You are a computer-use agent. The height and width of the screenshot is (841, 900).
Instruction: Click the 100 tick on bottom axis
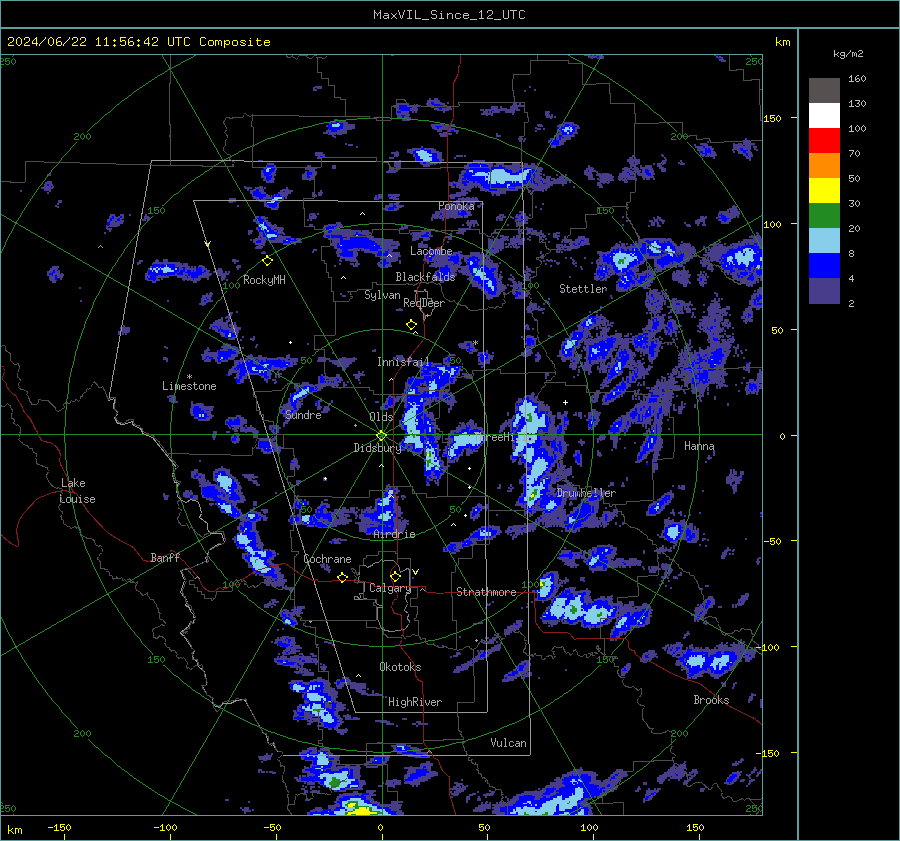click(x=589, y=827)
